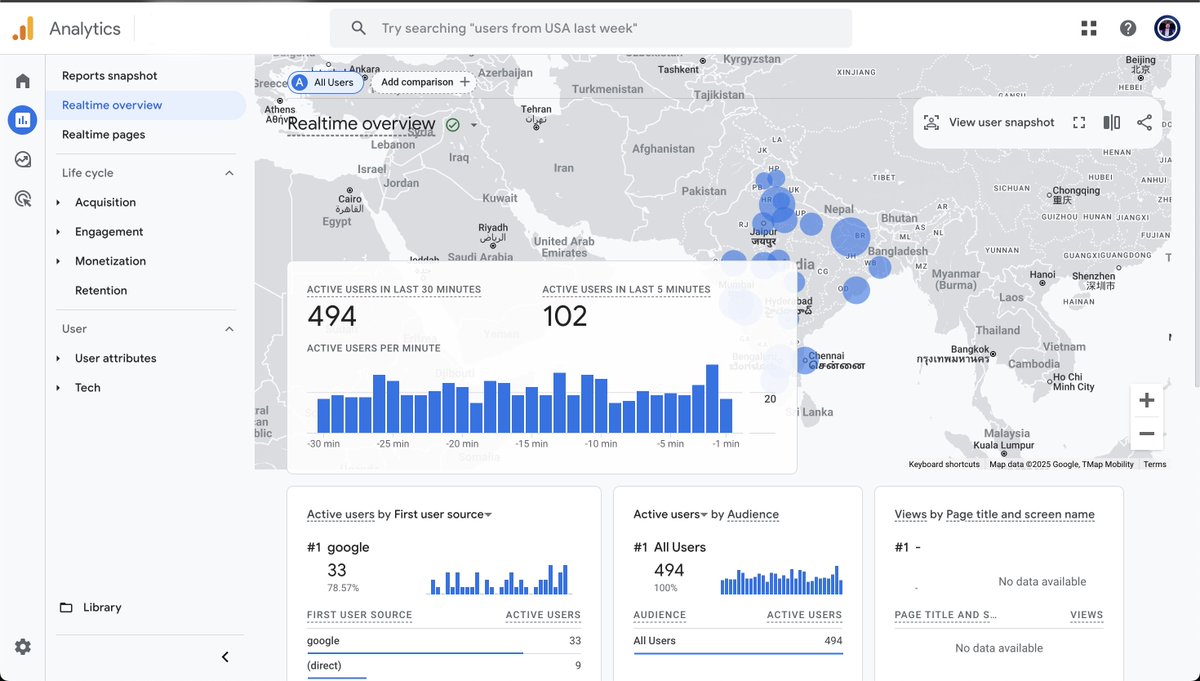Viewport: 1200px width, 681px height.
Task: Click the page vertical scrollbar
Action: tap(1195, 222)
